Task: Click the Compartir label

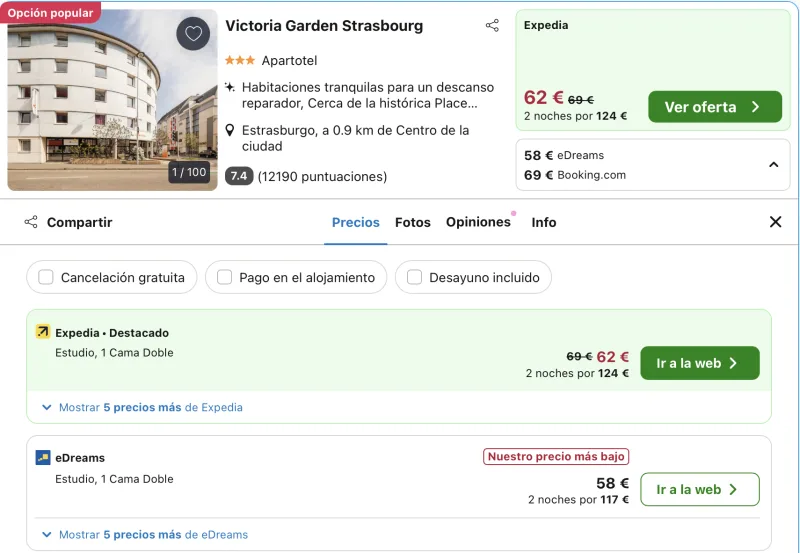Action: pos(80,222)
